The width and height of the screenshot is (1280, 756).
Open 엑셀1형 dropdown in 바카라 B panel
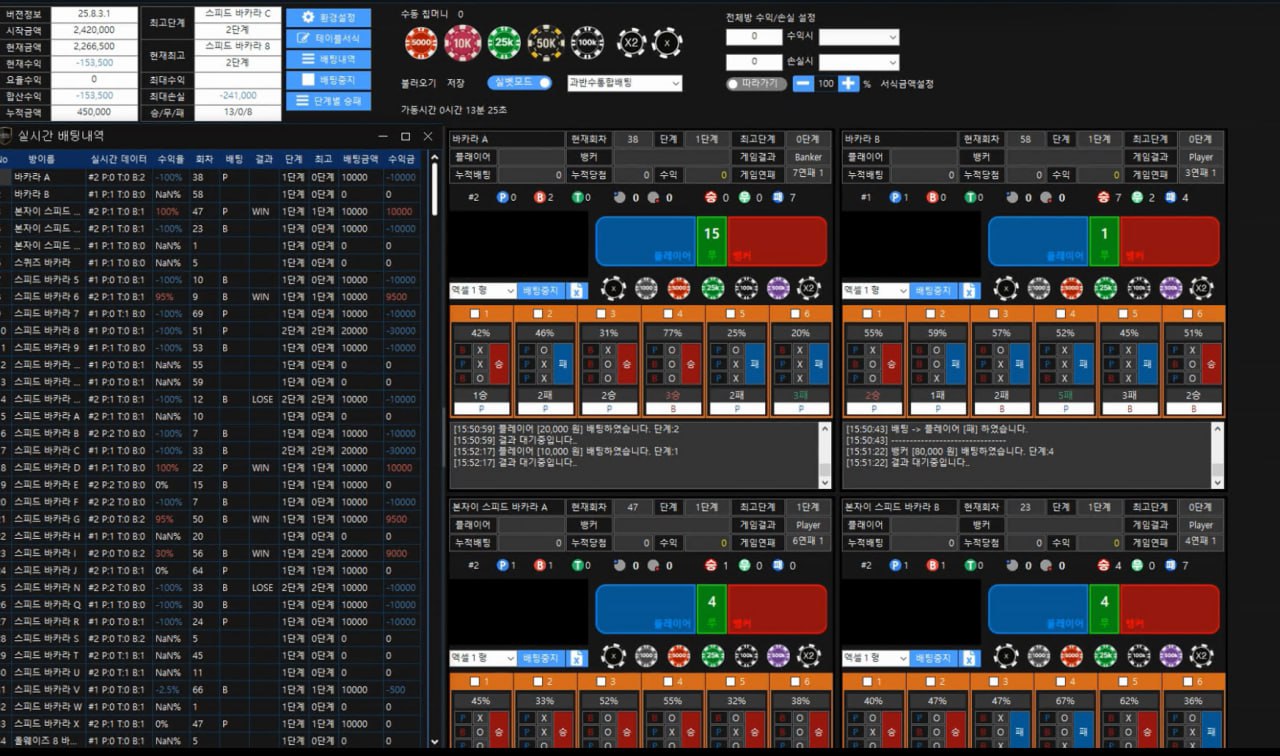pyautogui.click(x=875, y=291)
